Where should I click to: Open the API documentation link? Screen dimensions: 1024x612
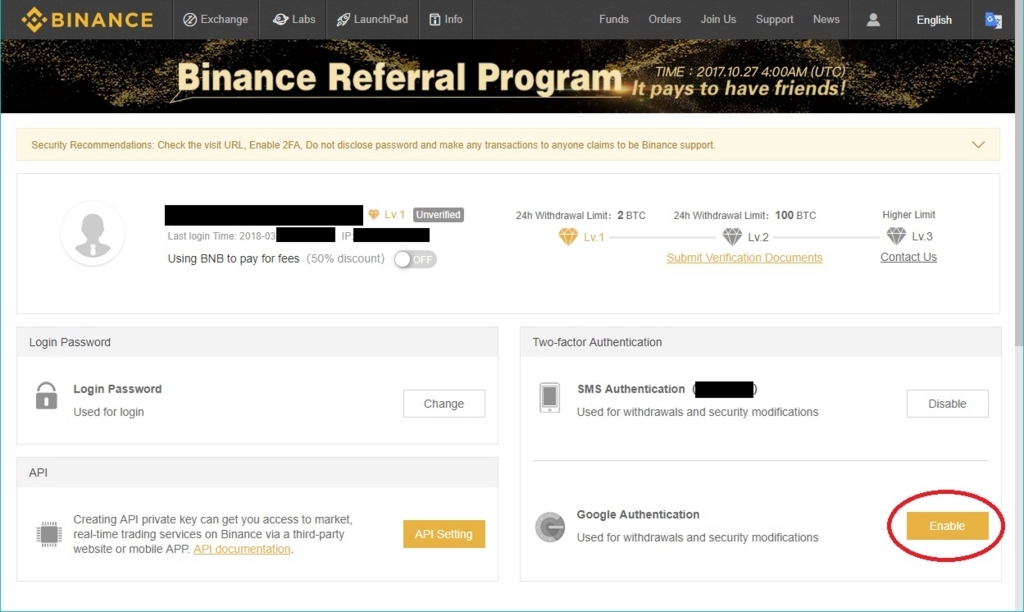[242, 549]
